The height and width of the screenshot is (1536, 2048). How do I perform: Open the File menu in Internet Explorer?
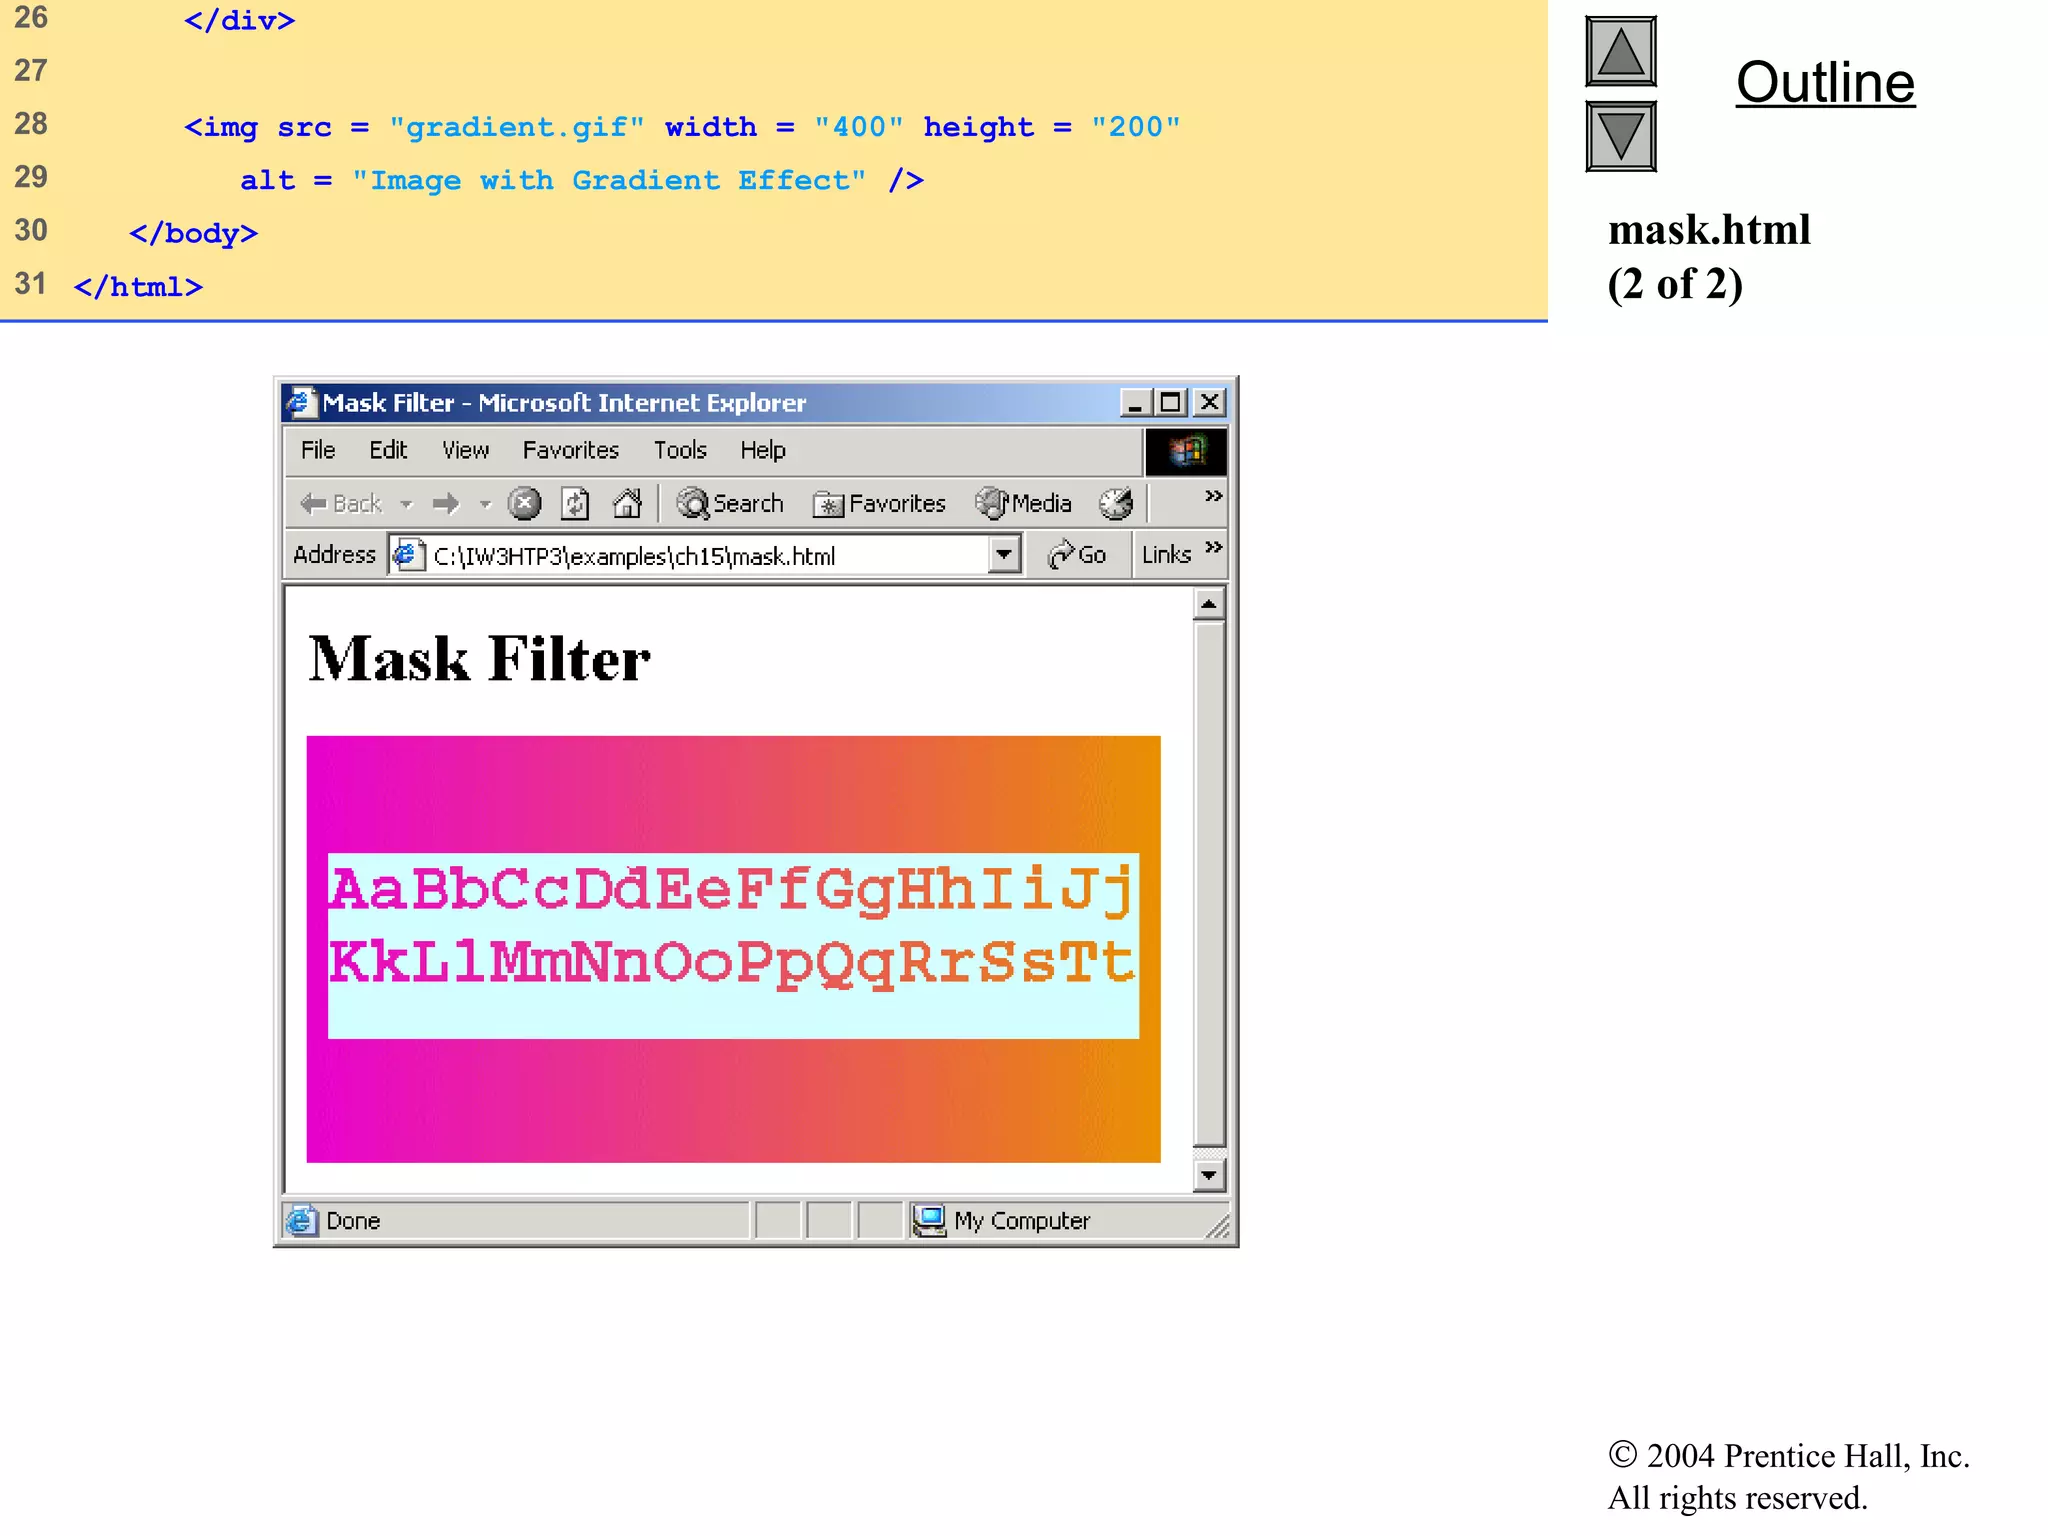tap(318, 450)
